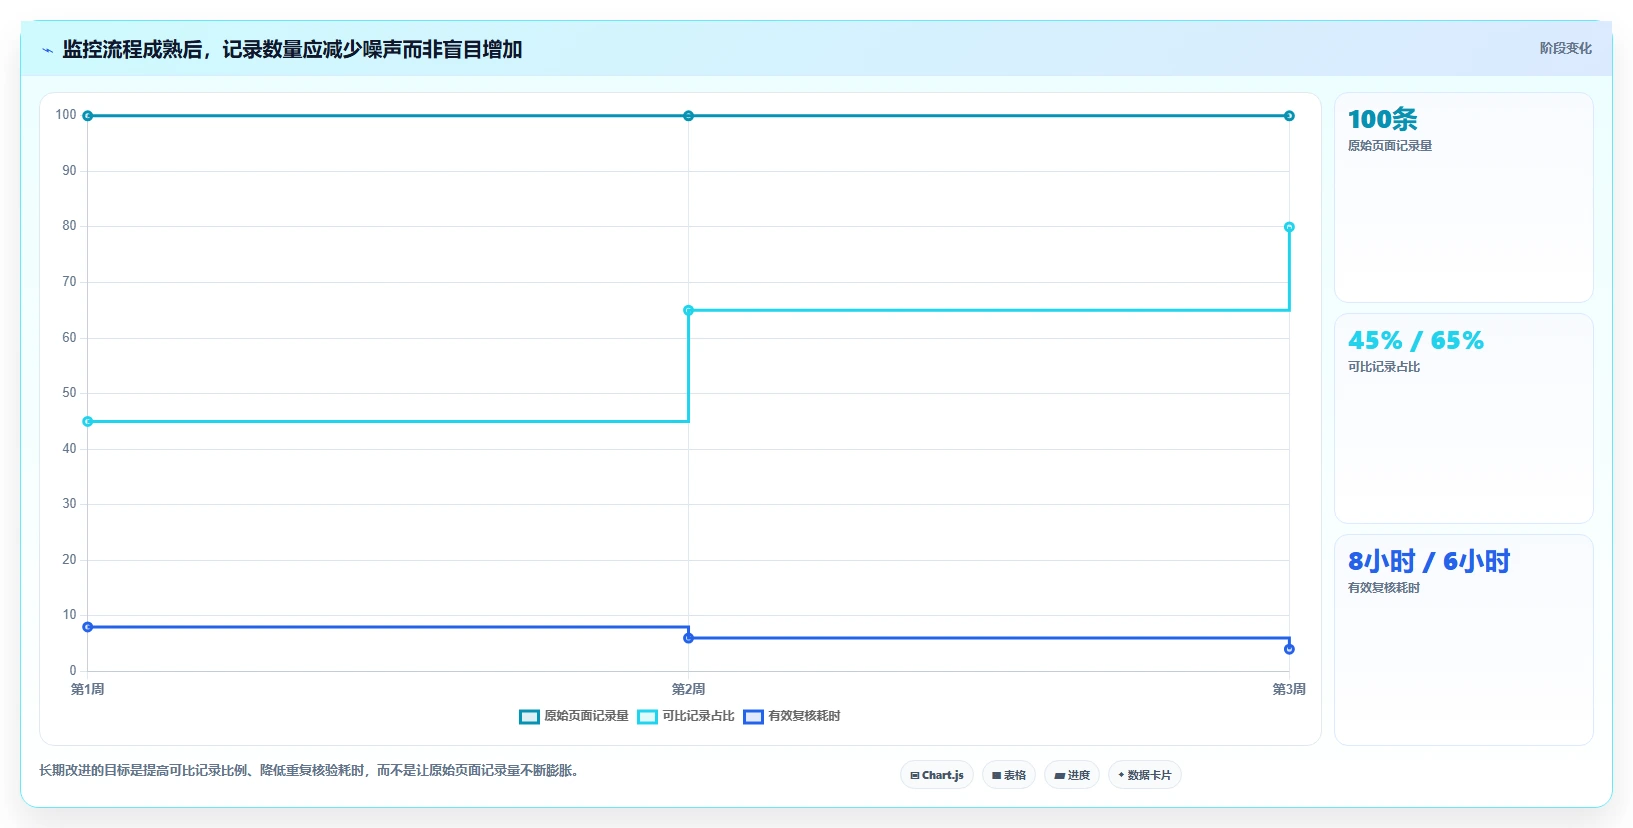Click the 阶段变化 label in header
Viewport: 1633px width, 828px height.
[1565, 48]
